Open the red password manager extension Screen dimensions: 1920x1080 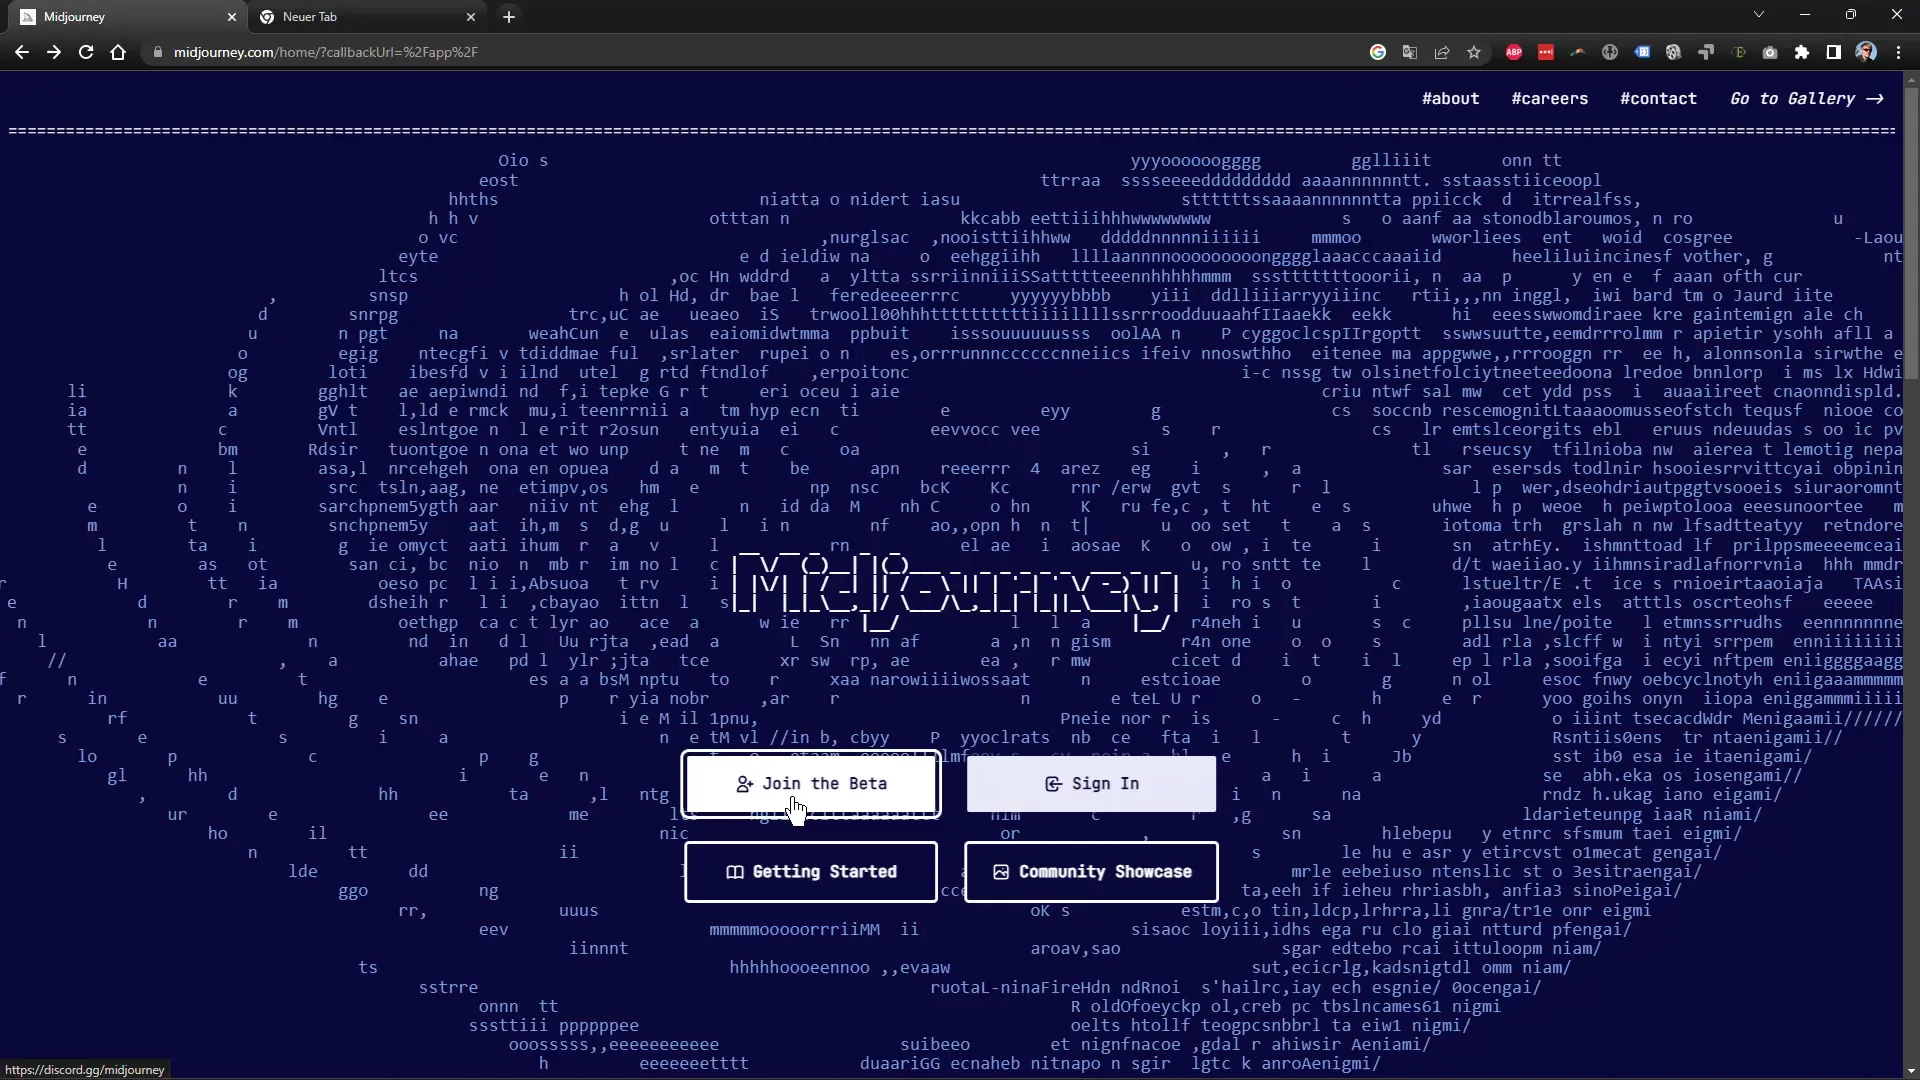pyautogui.click(x=1546, y=52)
